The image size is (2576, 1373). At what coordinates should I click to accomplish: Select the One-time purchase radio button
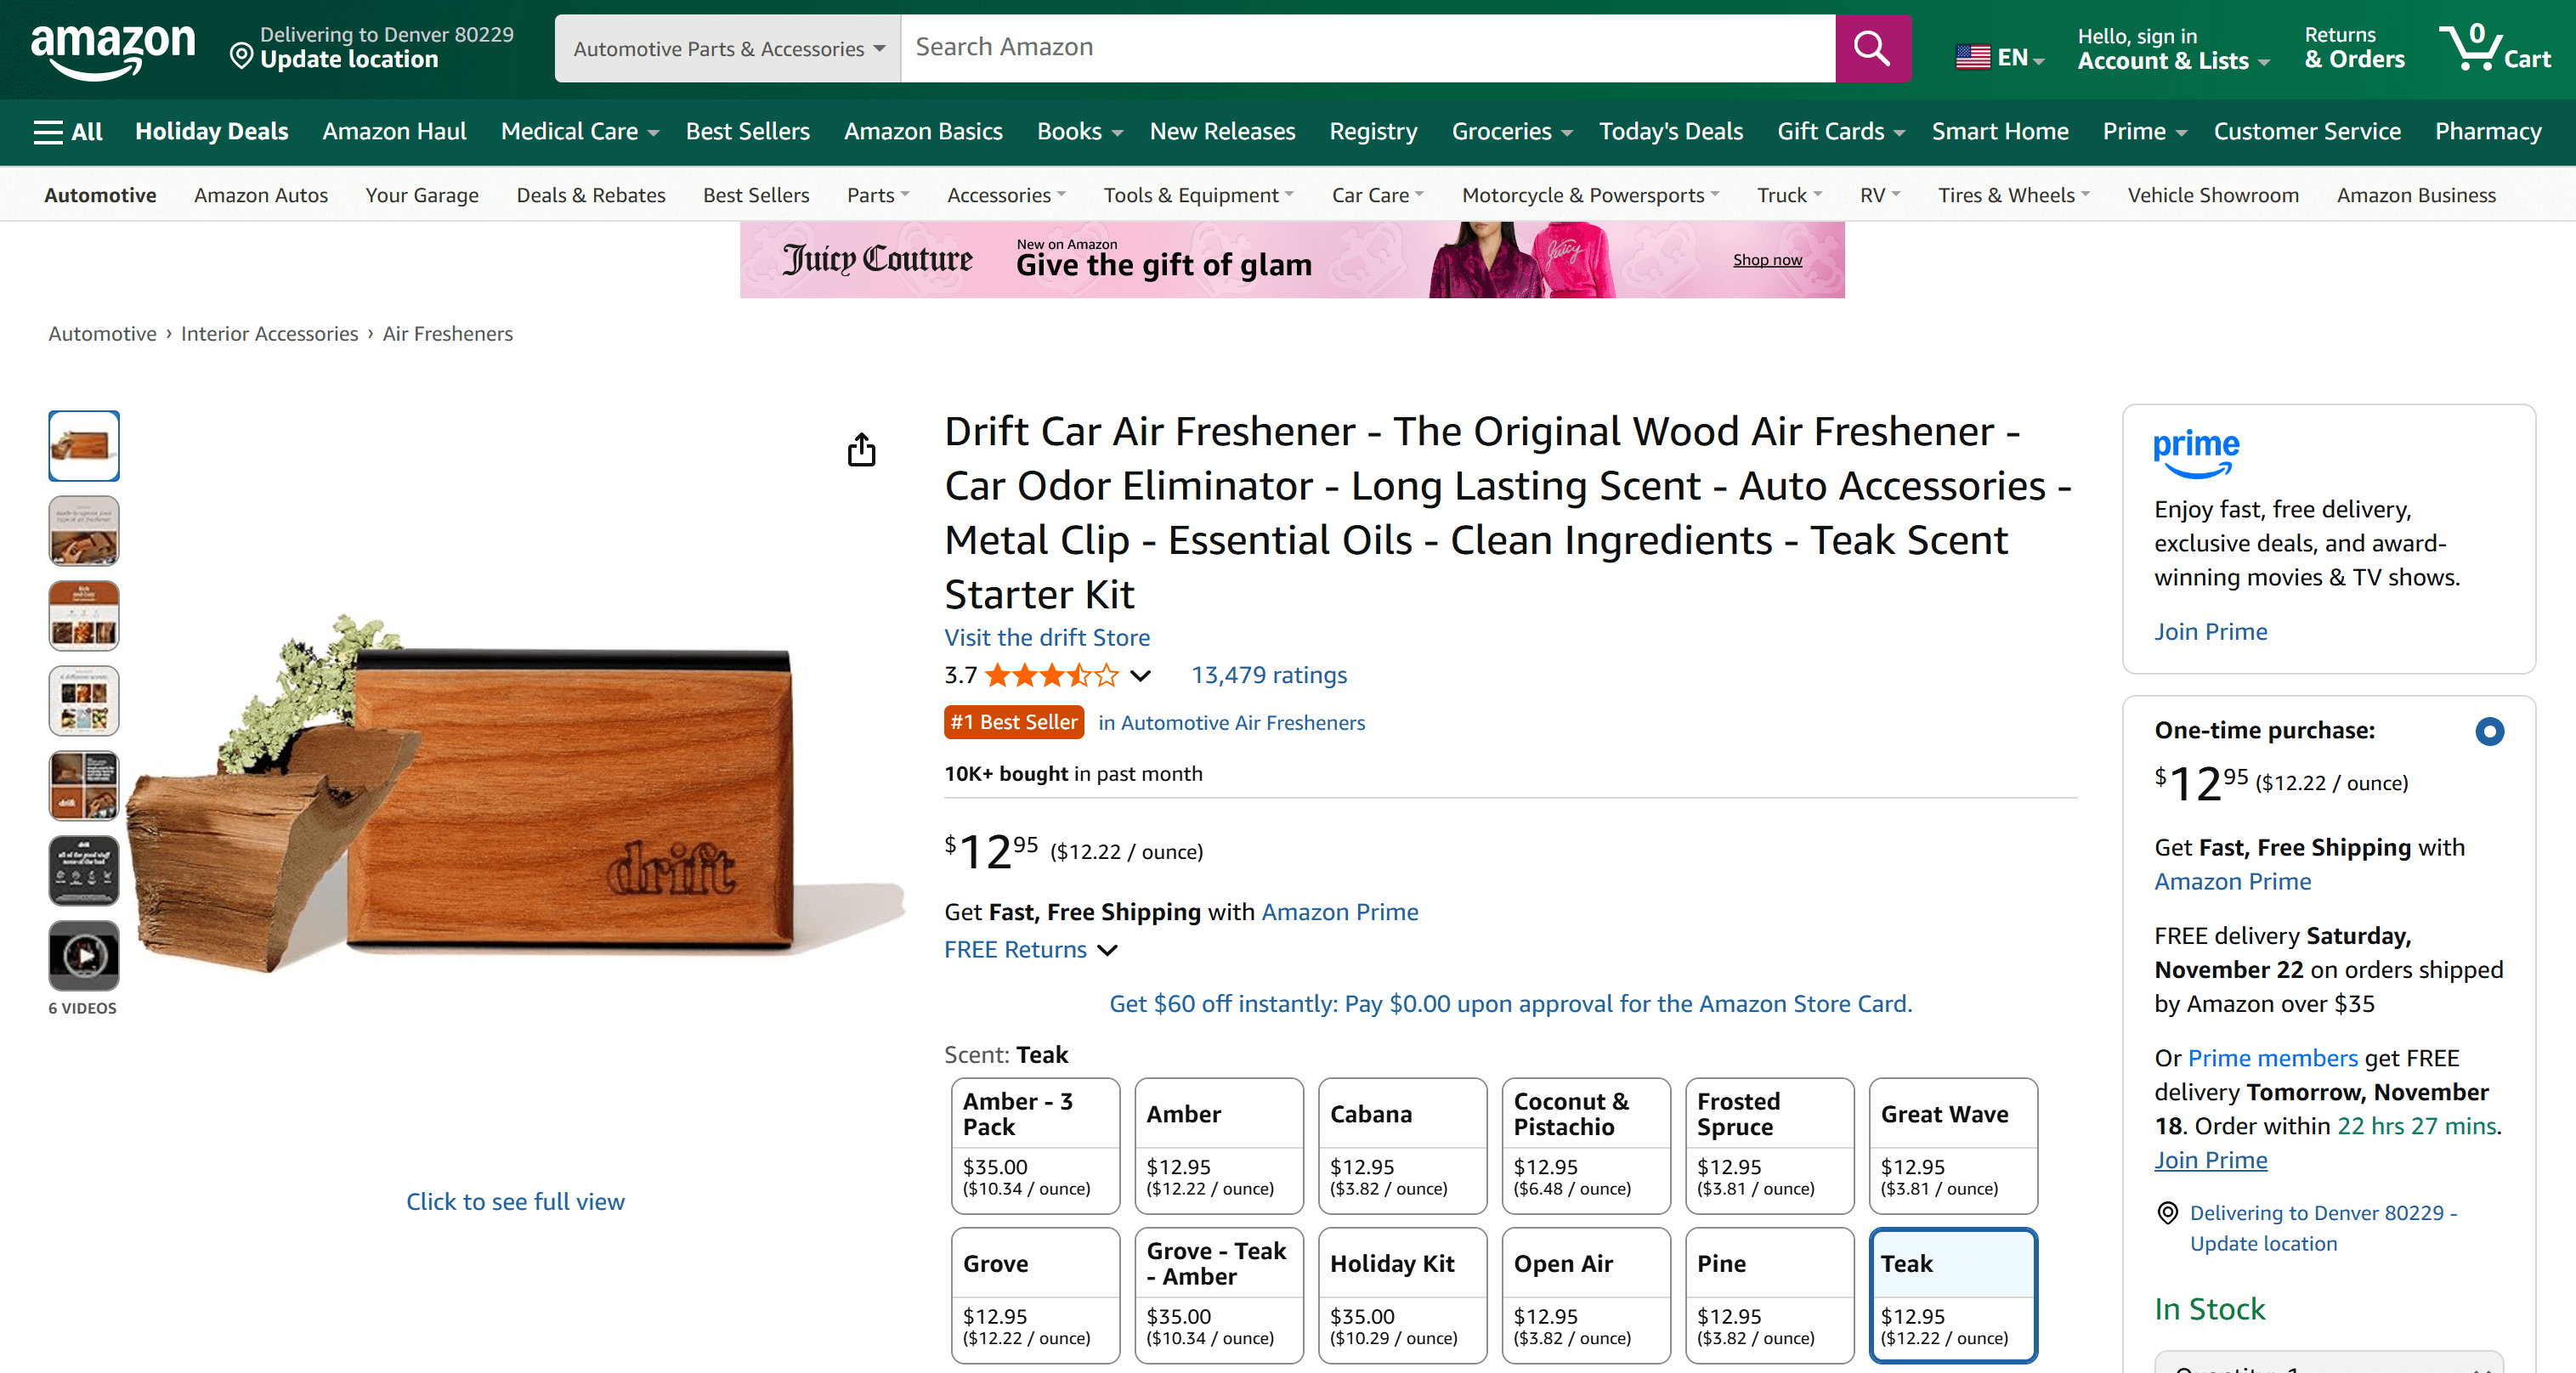(2489, 731)
